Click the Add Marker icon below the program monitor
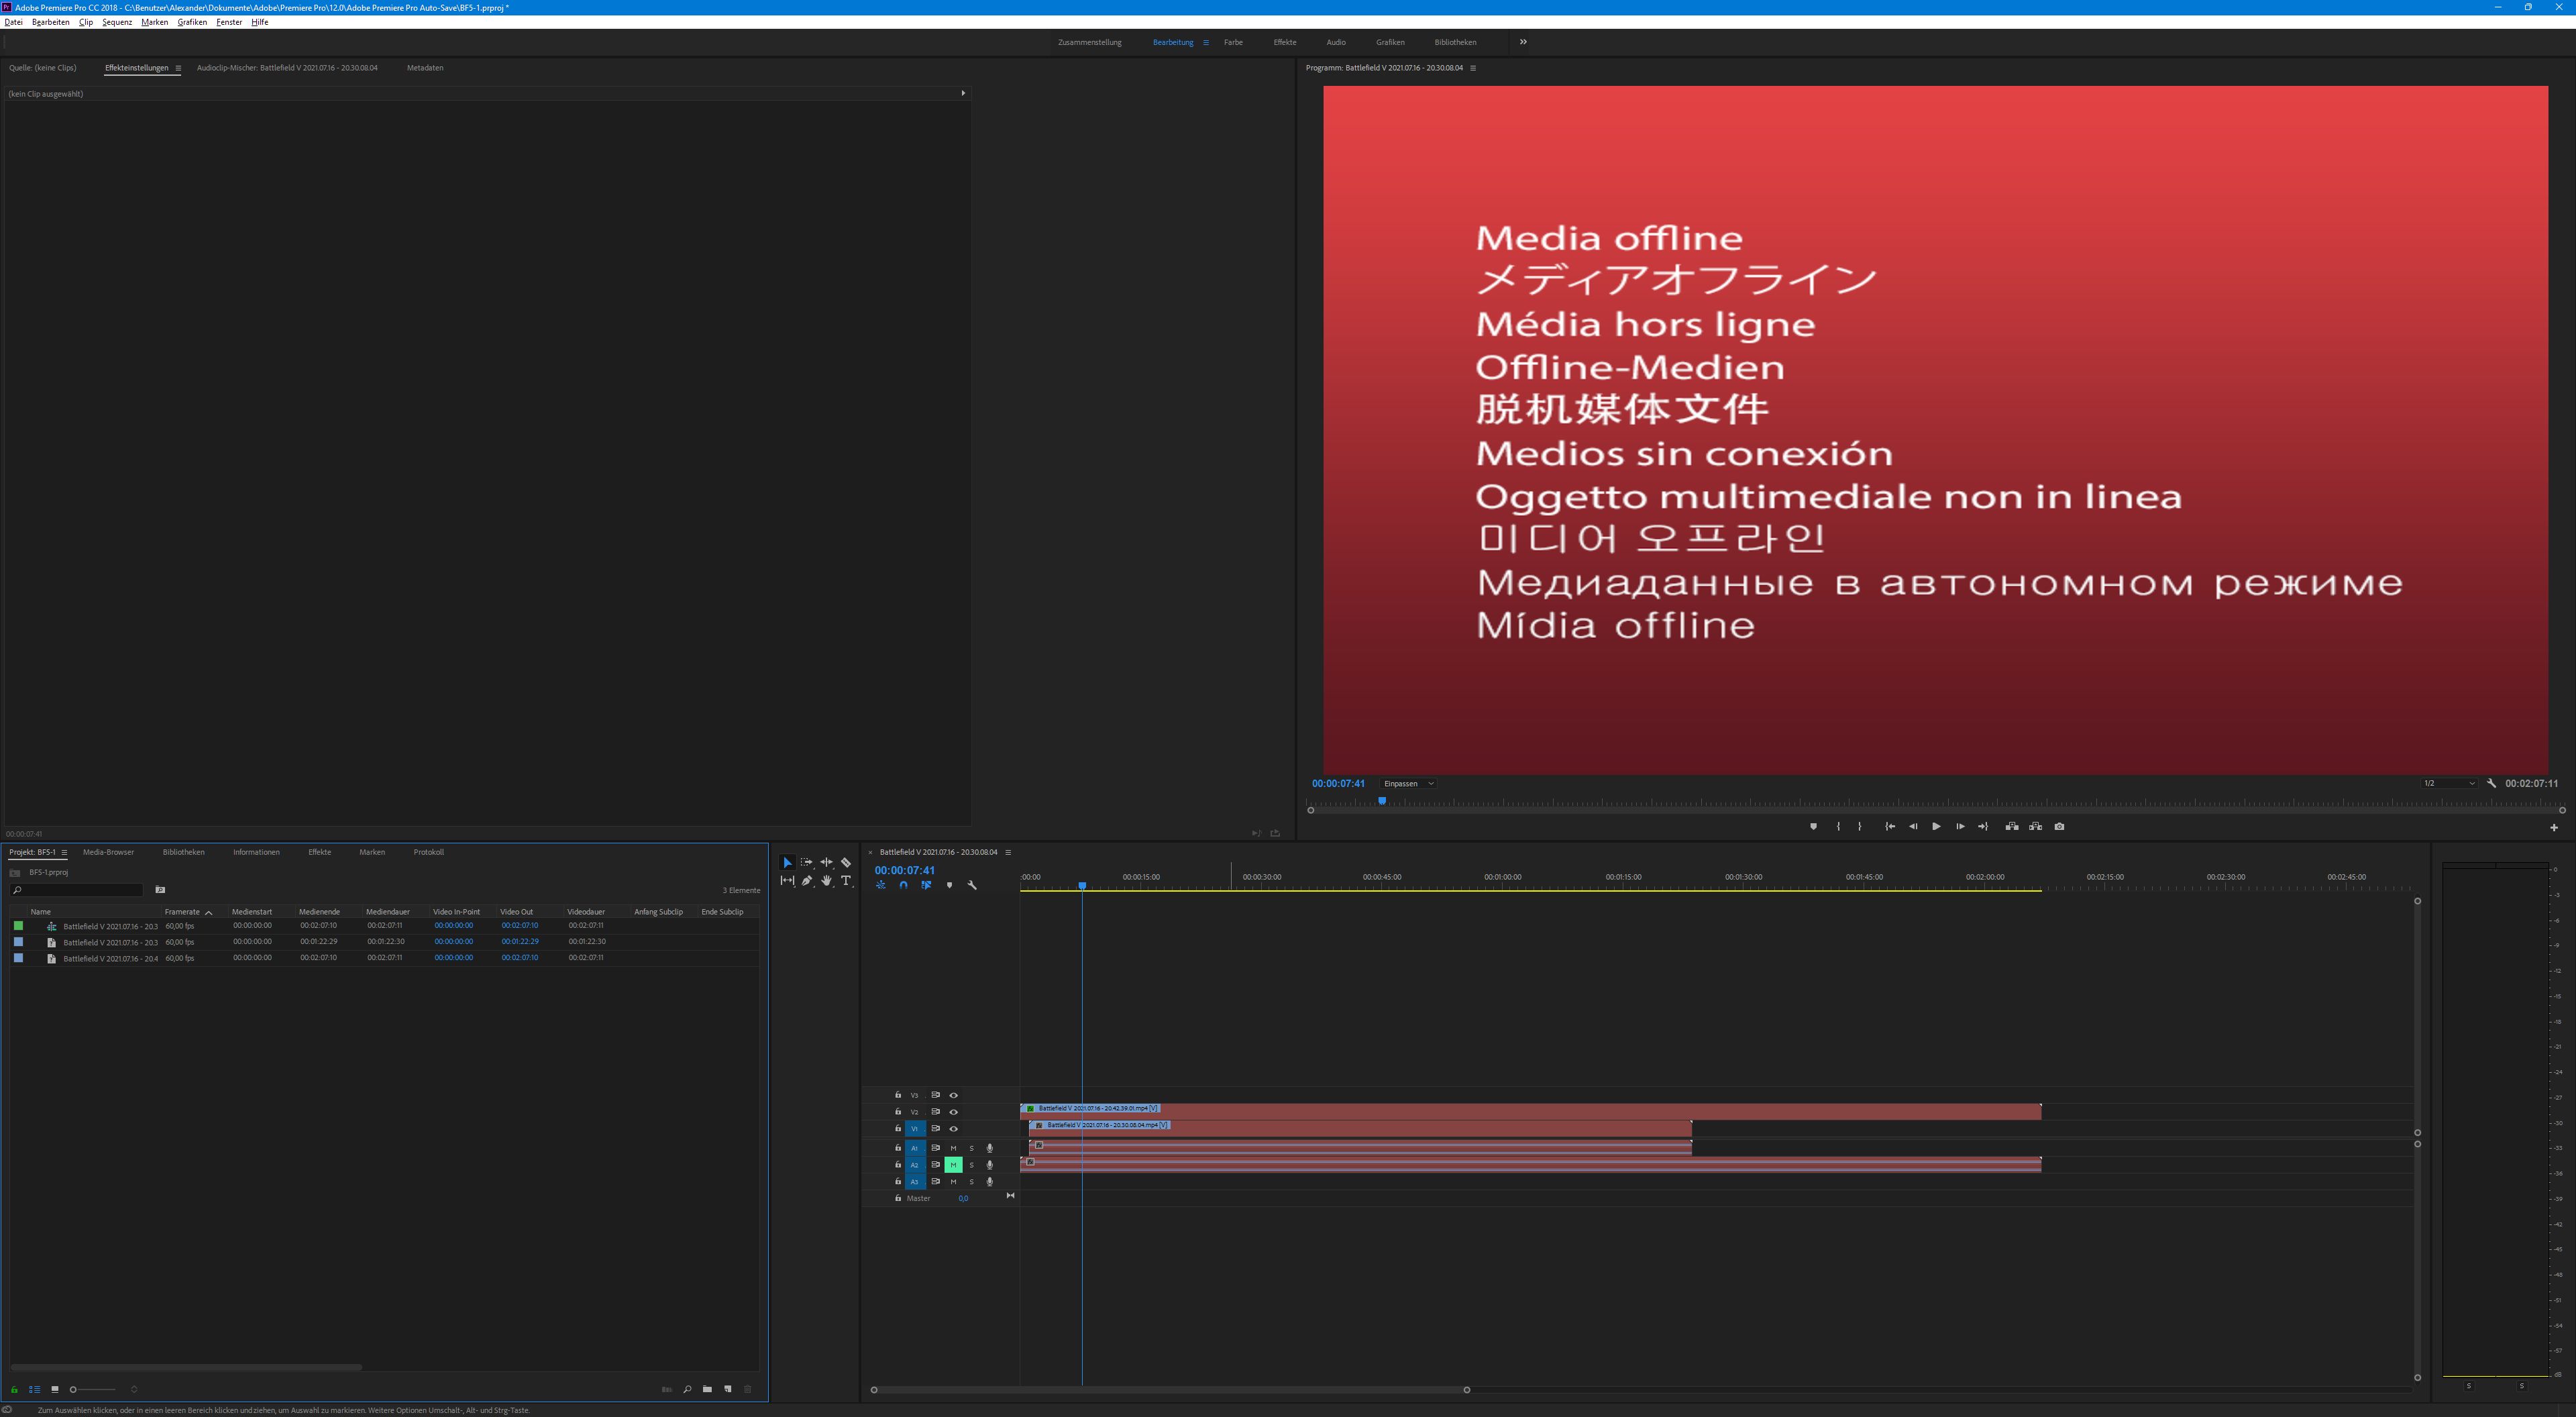This screenshot has width=2576, height=1417. [1813, 826]
